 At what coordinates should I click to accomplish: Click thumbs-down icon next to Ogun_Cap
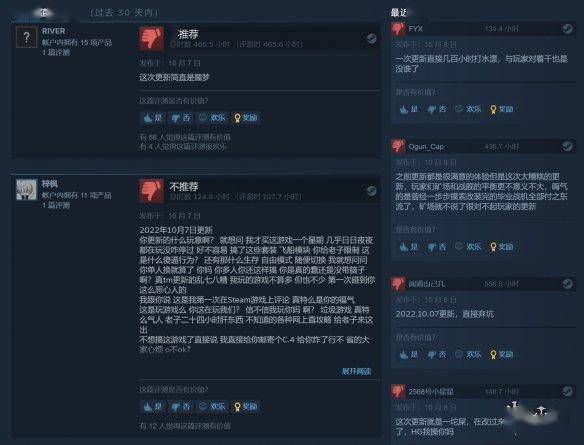coord(398,146)
